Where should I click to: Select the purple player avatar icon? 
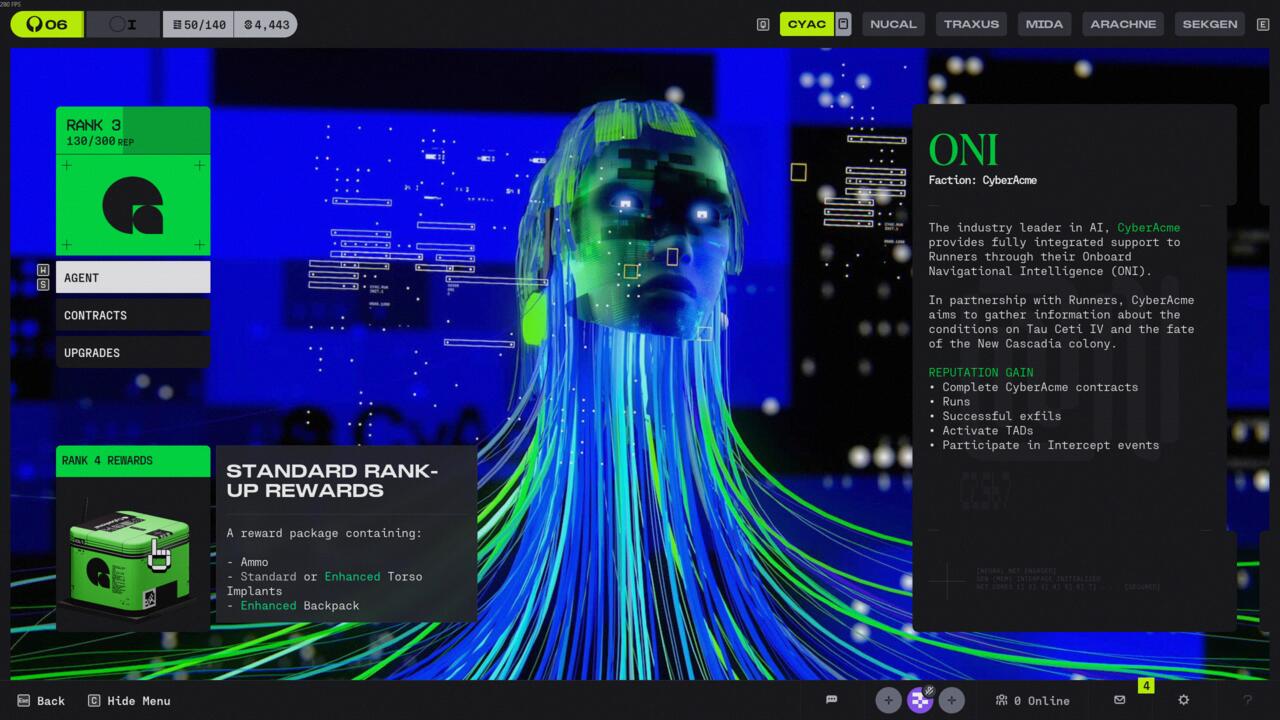coord(920,700)
